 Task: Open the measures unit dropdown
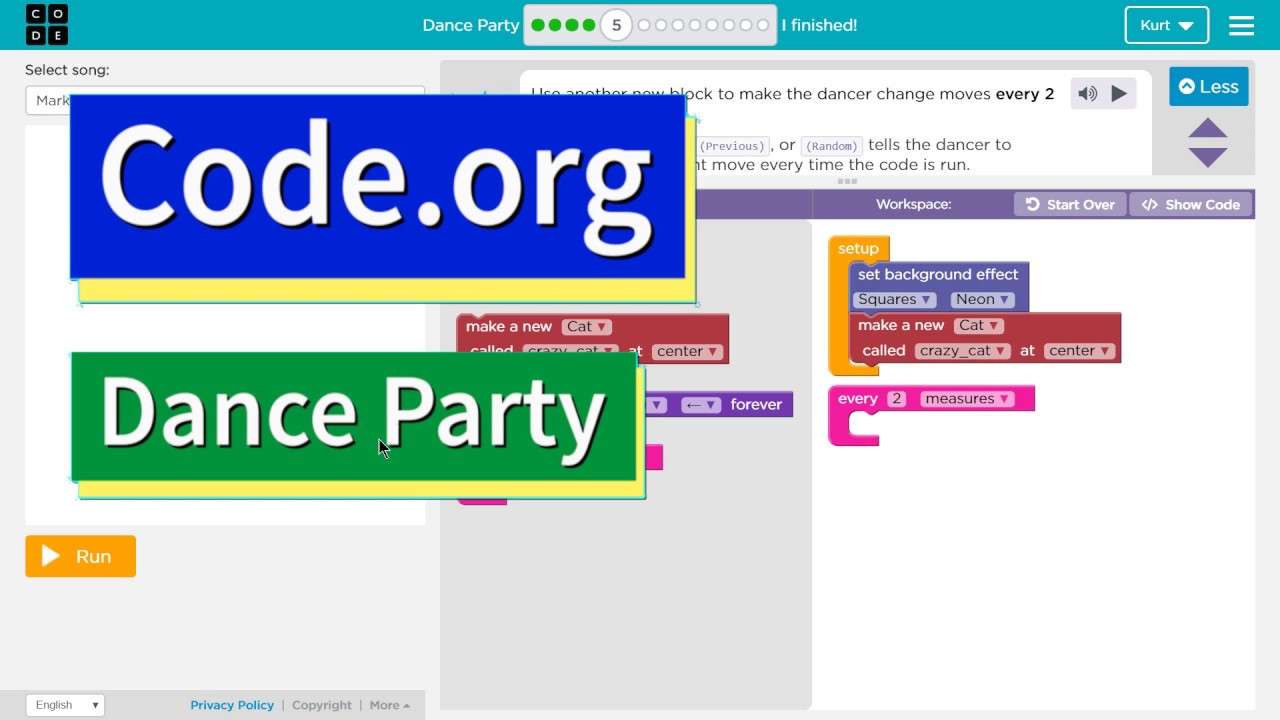[x=966, y=399]
